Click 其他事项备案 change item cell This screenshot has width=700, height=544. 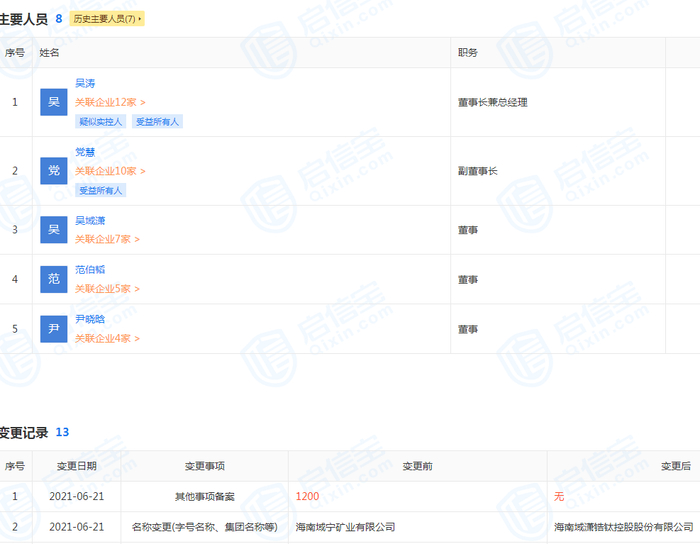coord(205,497)
